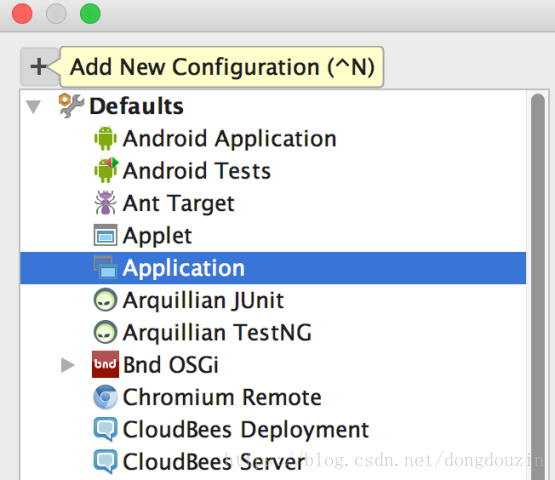The image size is (555, 480).
Task: Click the red close window button
Action: pos(22,14)
